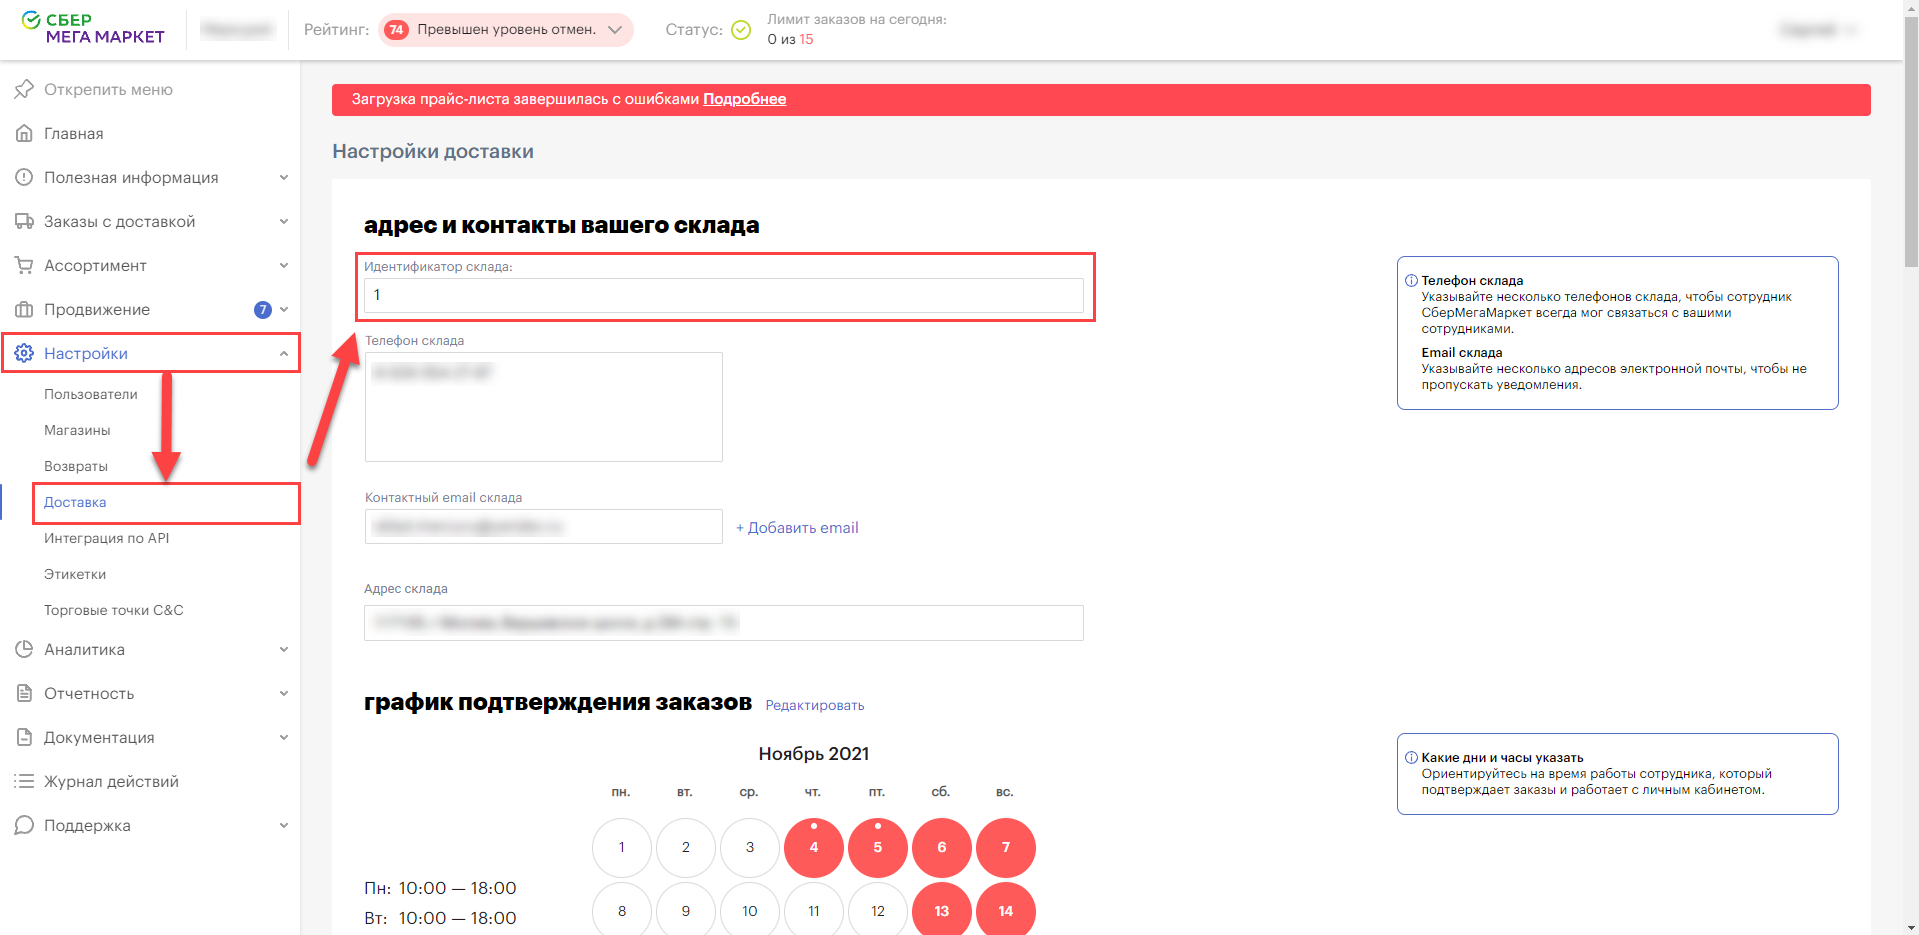The height and width of the screenshot is (935, 1919).
Task: Click Открепить меню label
Action: [x=108, y=89]
